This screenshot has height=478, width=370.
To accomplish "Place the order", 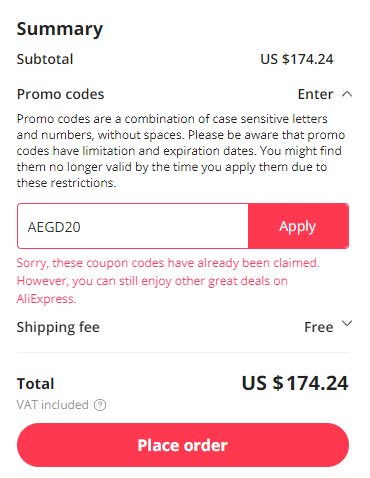I will [183, 445].
